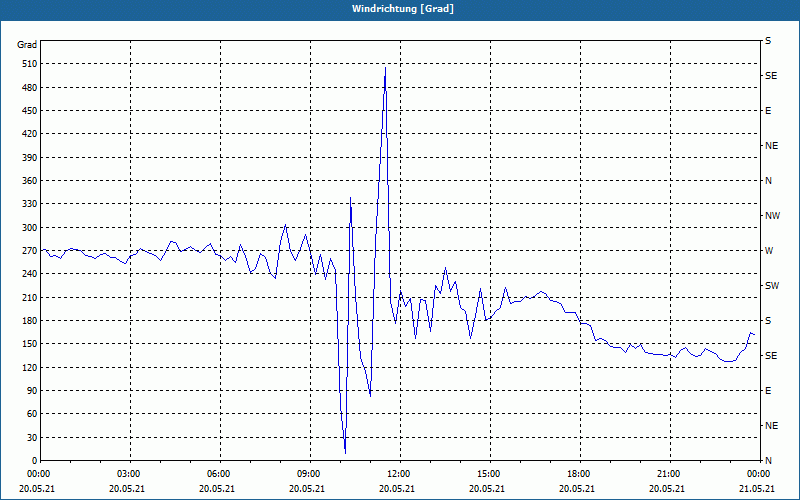
Task: Click the 15:00 time label
Action: [488, 474]
